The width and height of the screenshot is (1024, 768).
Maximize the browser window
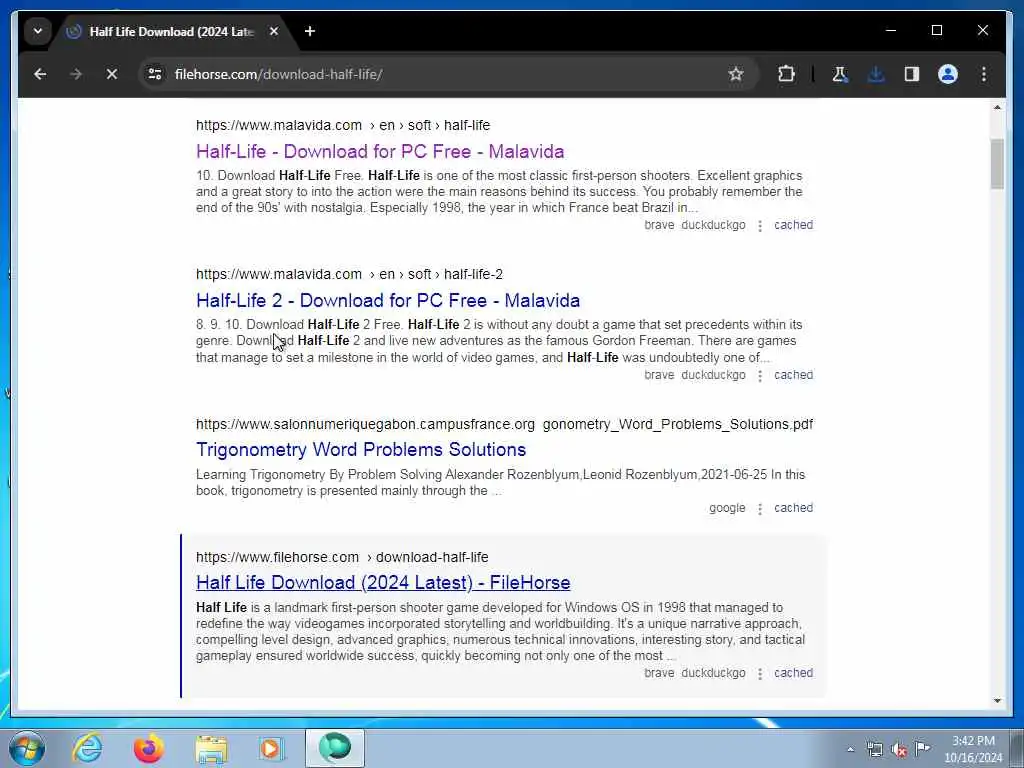936,31
